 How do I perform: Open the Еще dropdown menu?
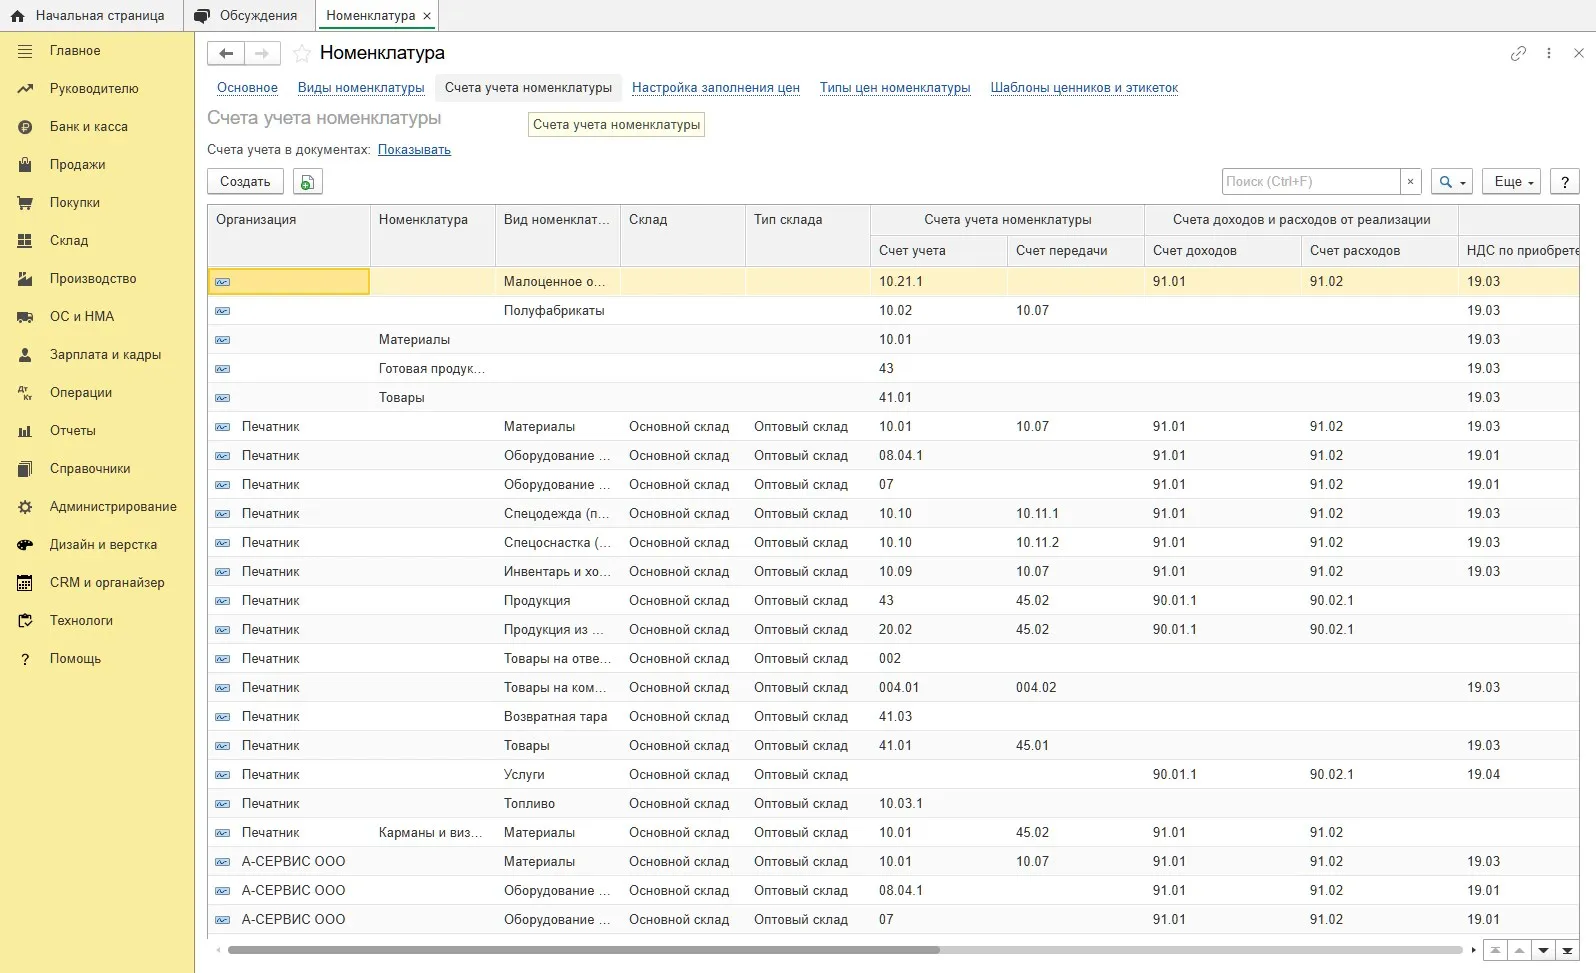[1511, 181]
